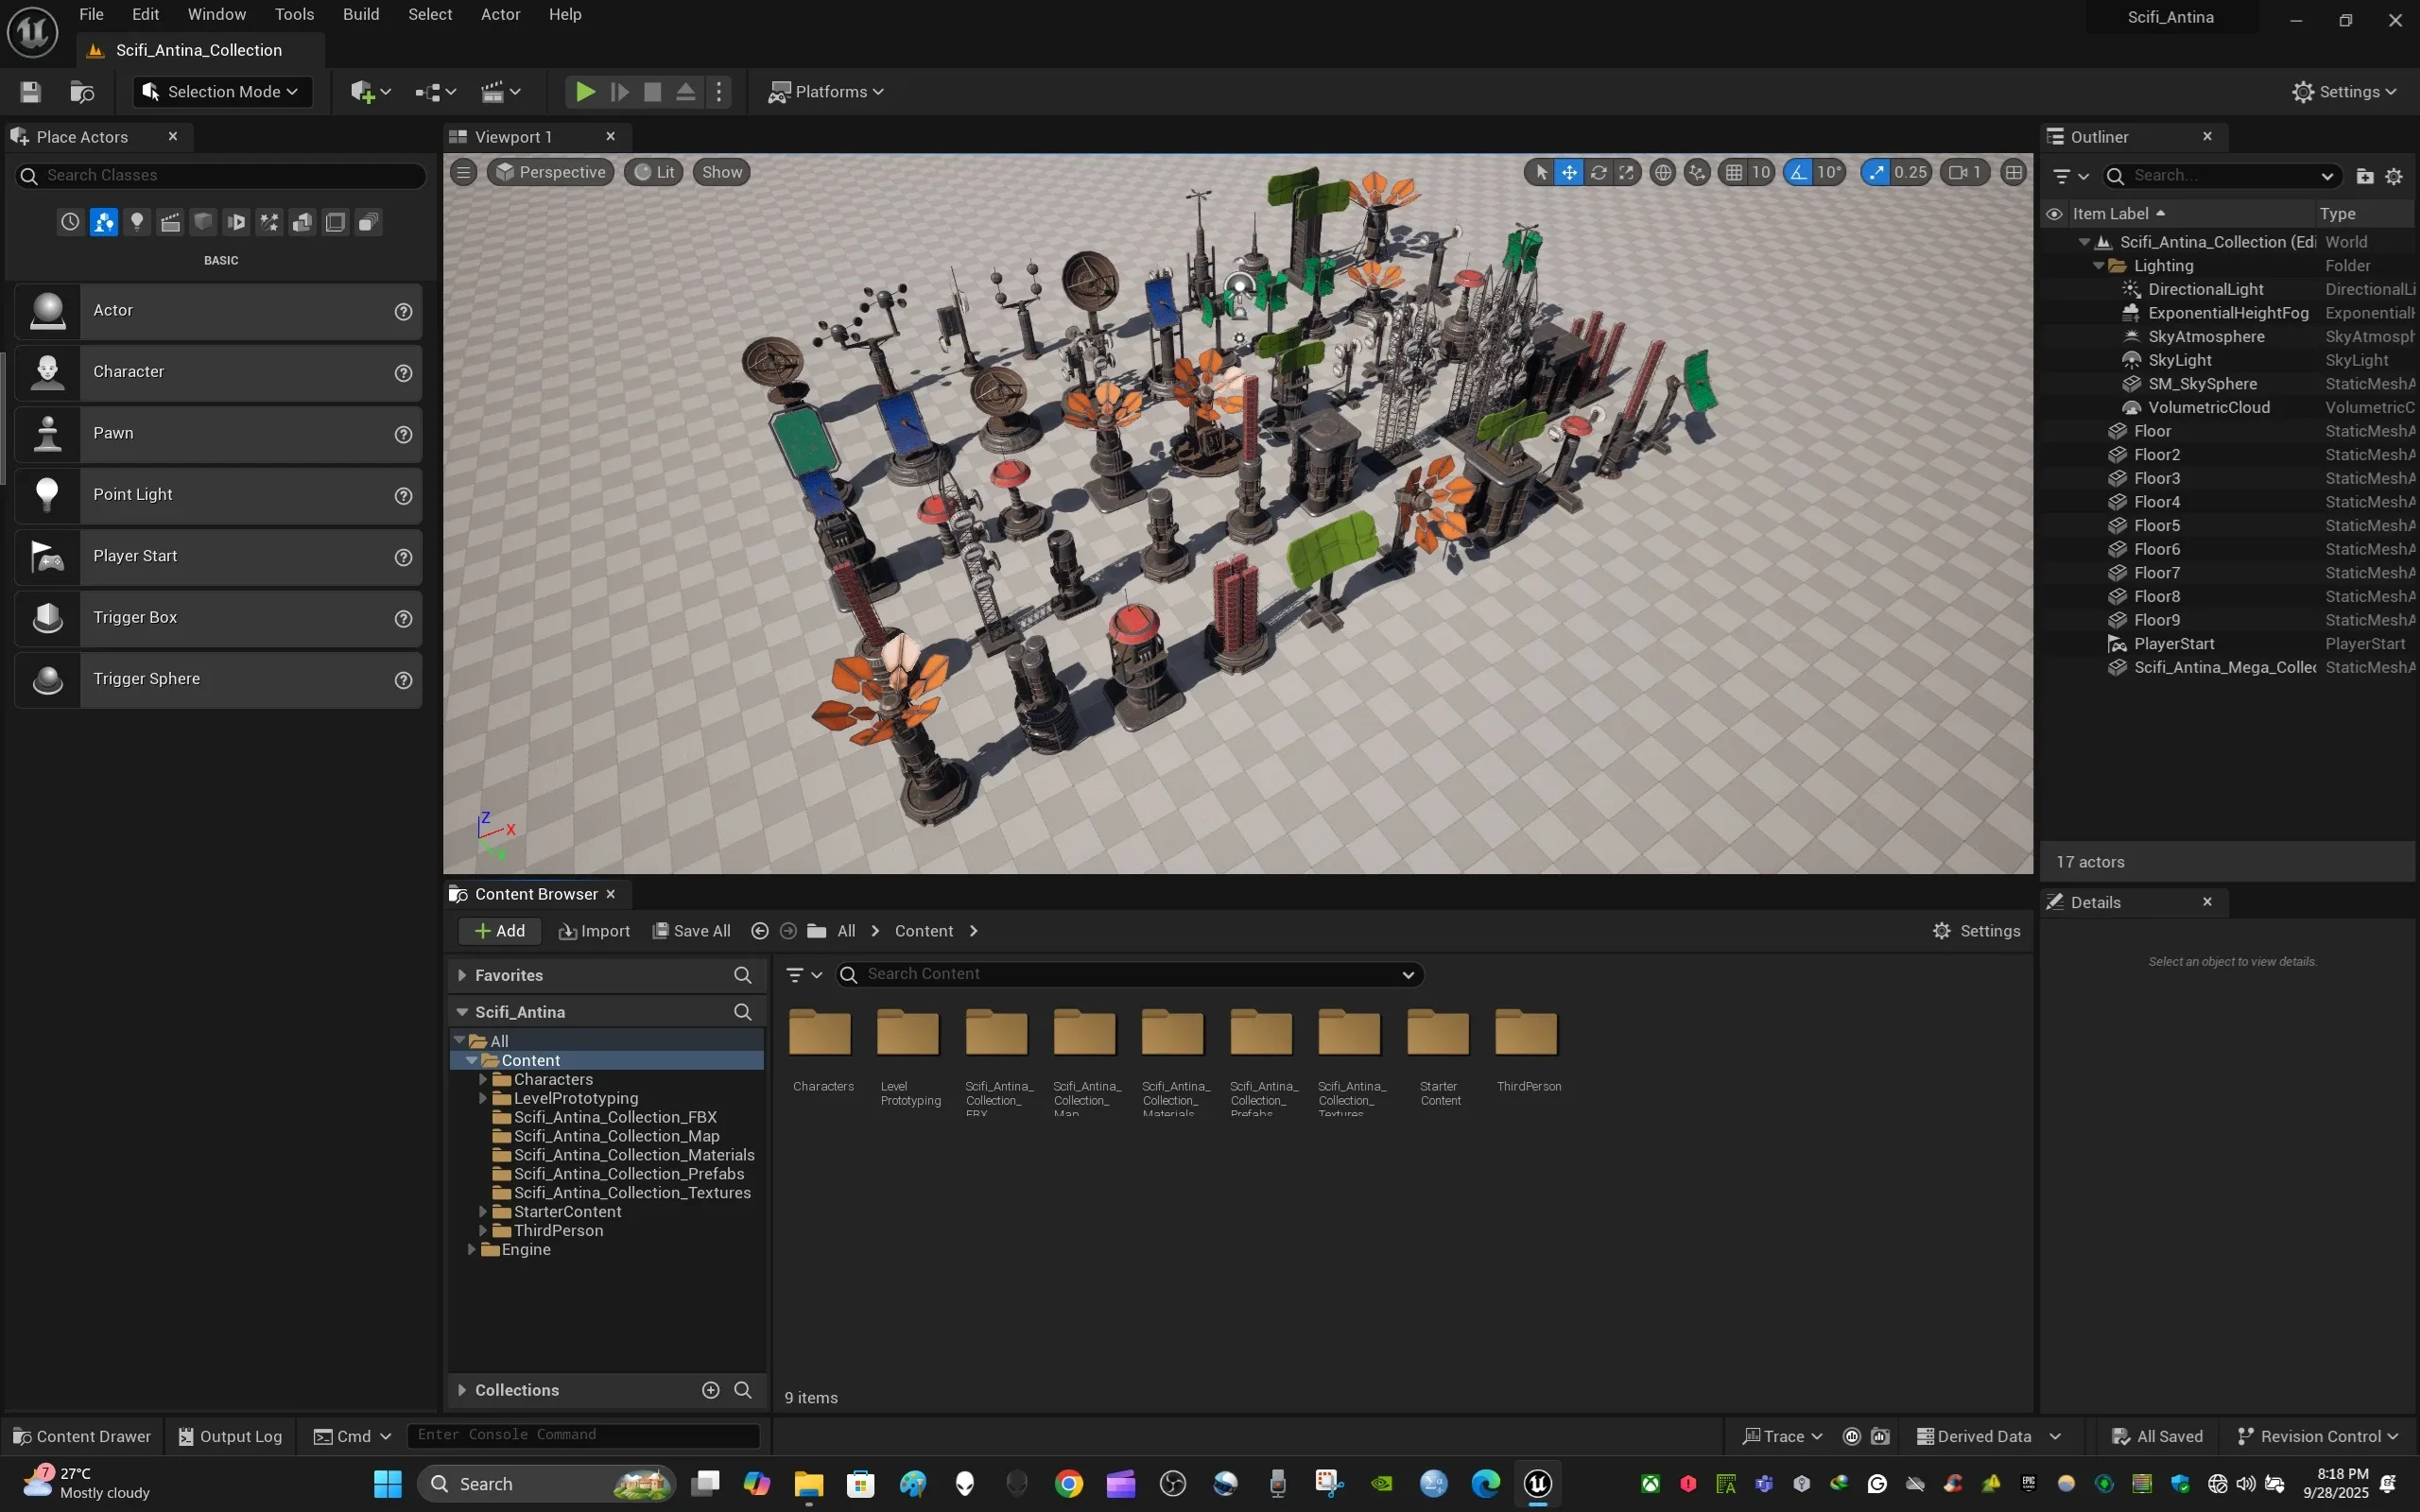Select the rotate transform tool in viewport

[1598, 172]
